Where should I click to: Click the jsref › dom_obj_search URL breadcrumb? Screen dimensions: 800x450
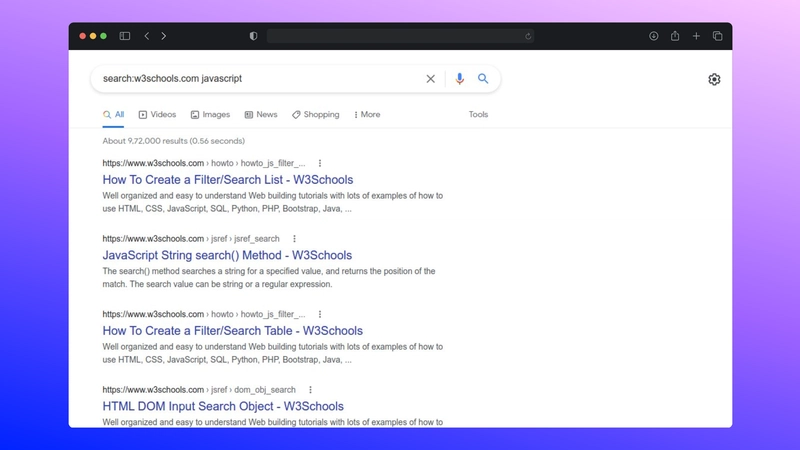click(254, 390)
